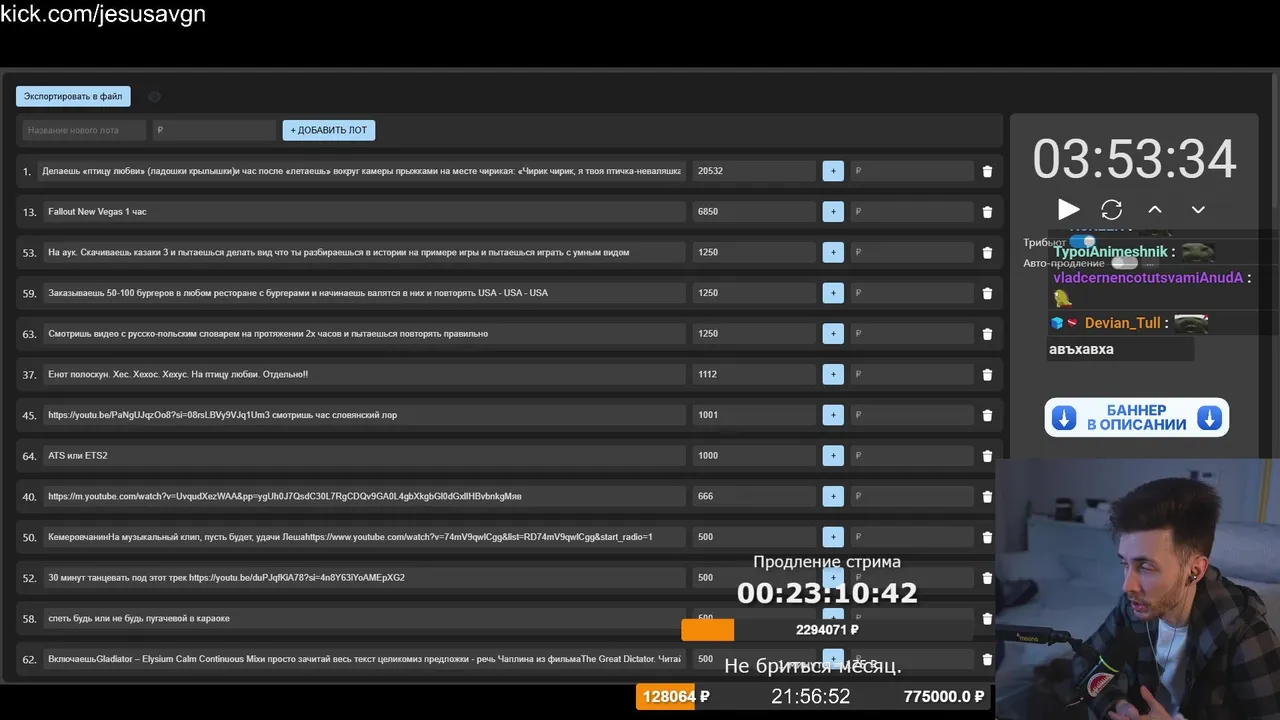Click the orange 2294071 ₽ progress bar
The height and width of the screenshot is (720, 1280).
coord(827,630)
